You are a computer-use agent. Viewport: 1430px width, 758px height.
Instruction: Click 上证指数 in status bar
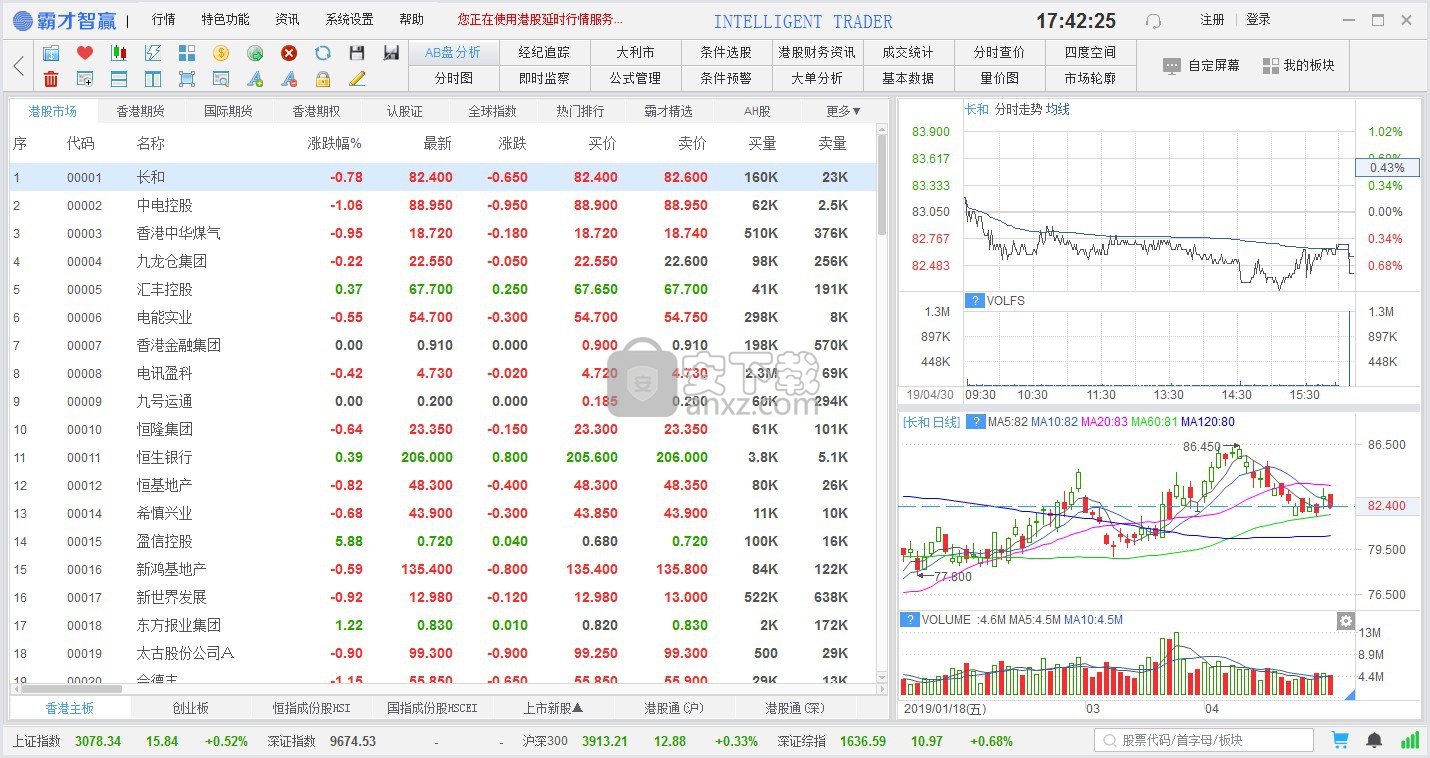[37, 741]
